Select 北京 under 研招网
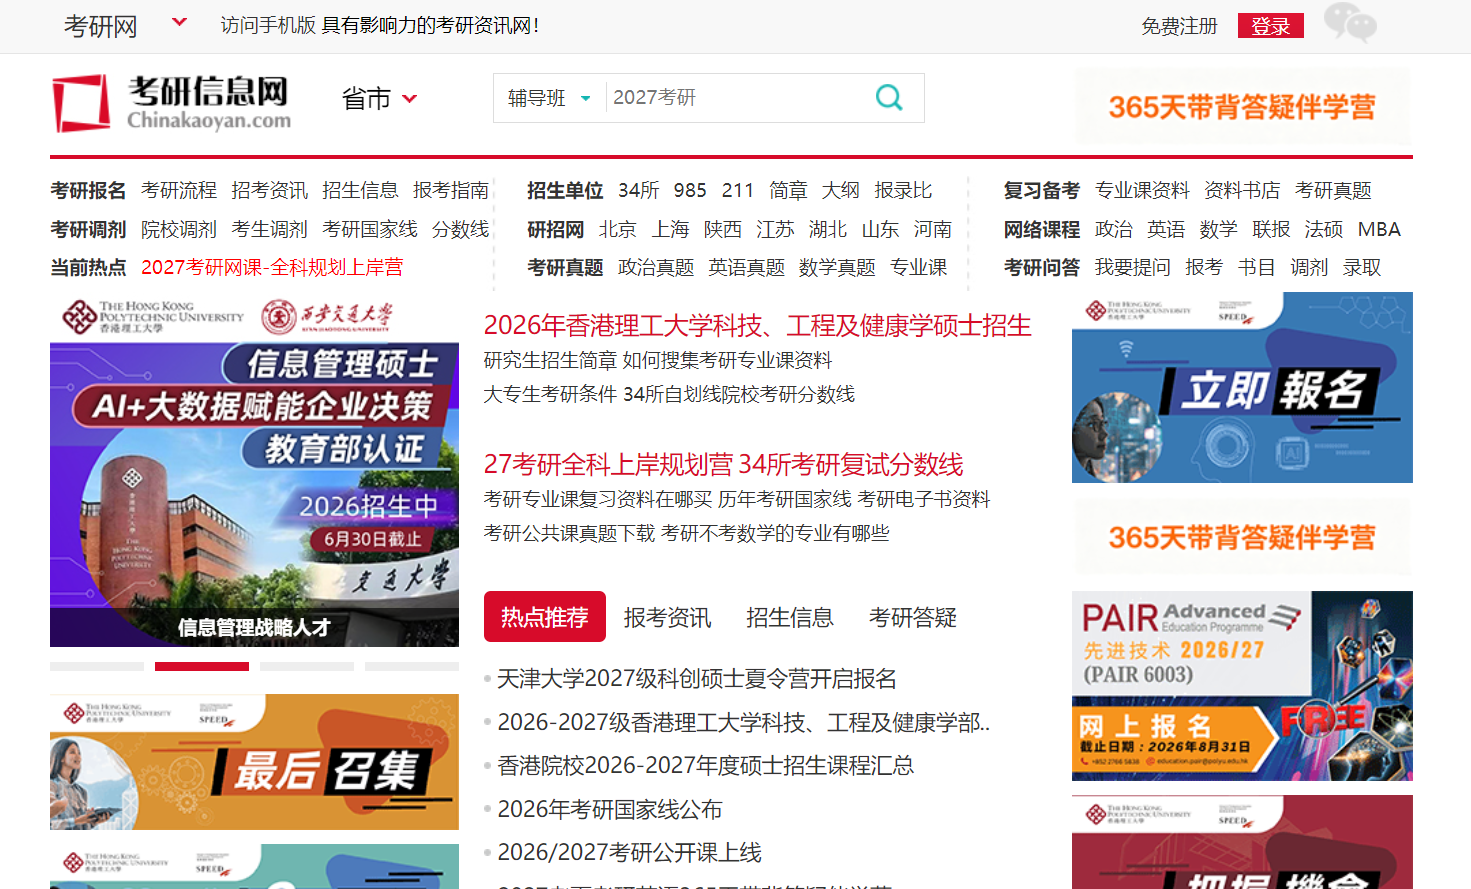This screenshot has width=1471, height=889. click(x=618, y=229)
